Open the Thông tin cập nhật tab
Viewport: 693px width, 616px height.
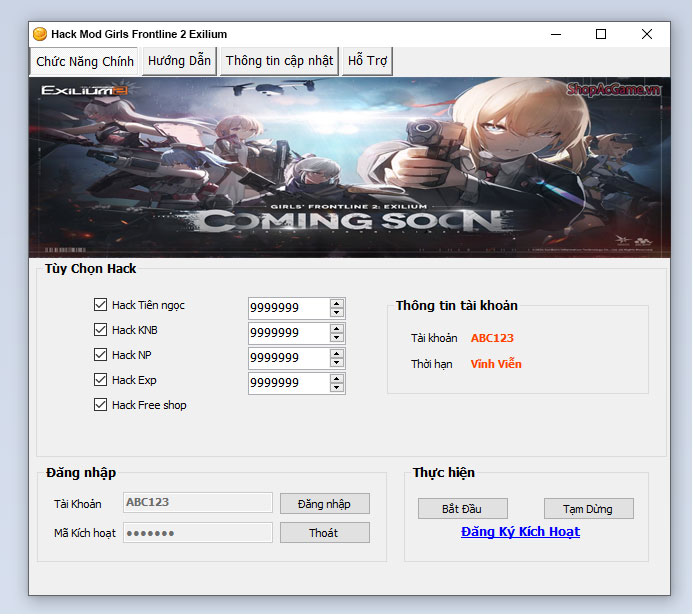point(279,61)
